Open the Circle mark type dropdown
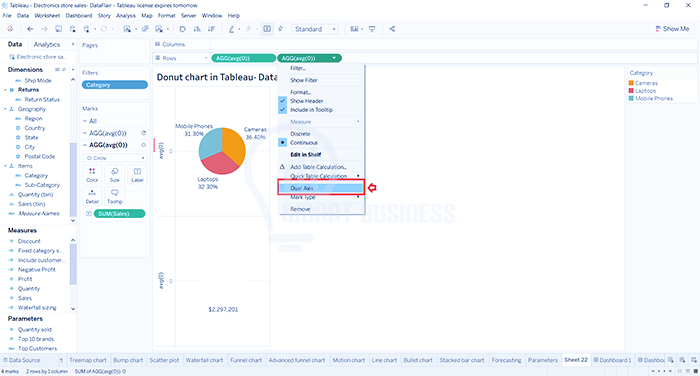The height and width of the screenshot is (376, 700). [x=115, y=158]
